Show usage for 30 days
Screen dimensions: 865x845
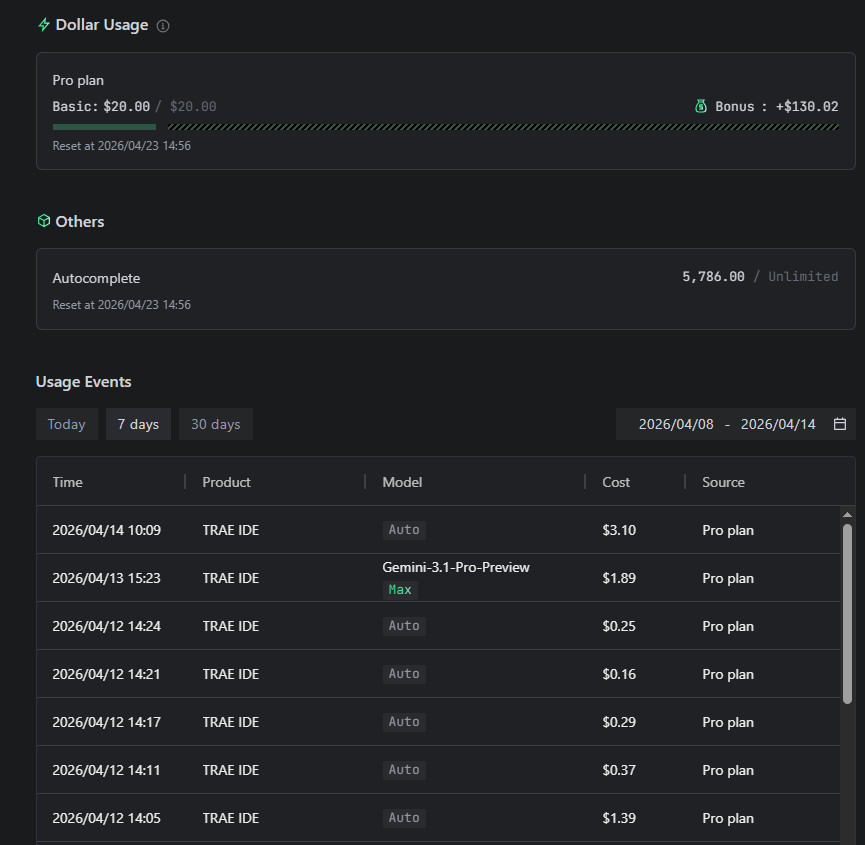pyautogui.click(x=216, y=424)
